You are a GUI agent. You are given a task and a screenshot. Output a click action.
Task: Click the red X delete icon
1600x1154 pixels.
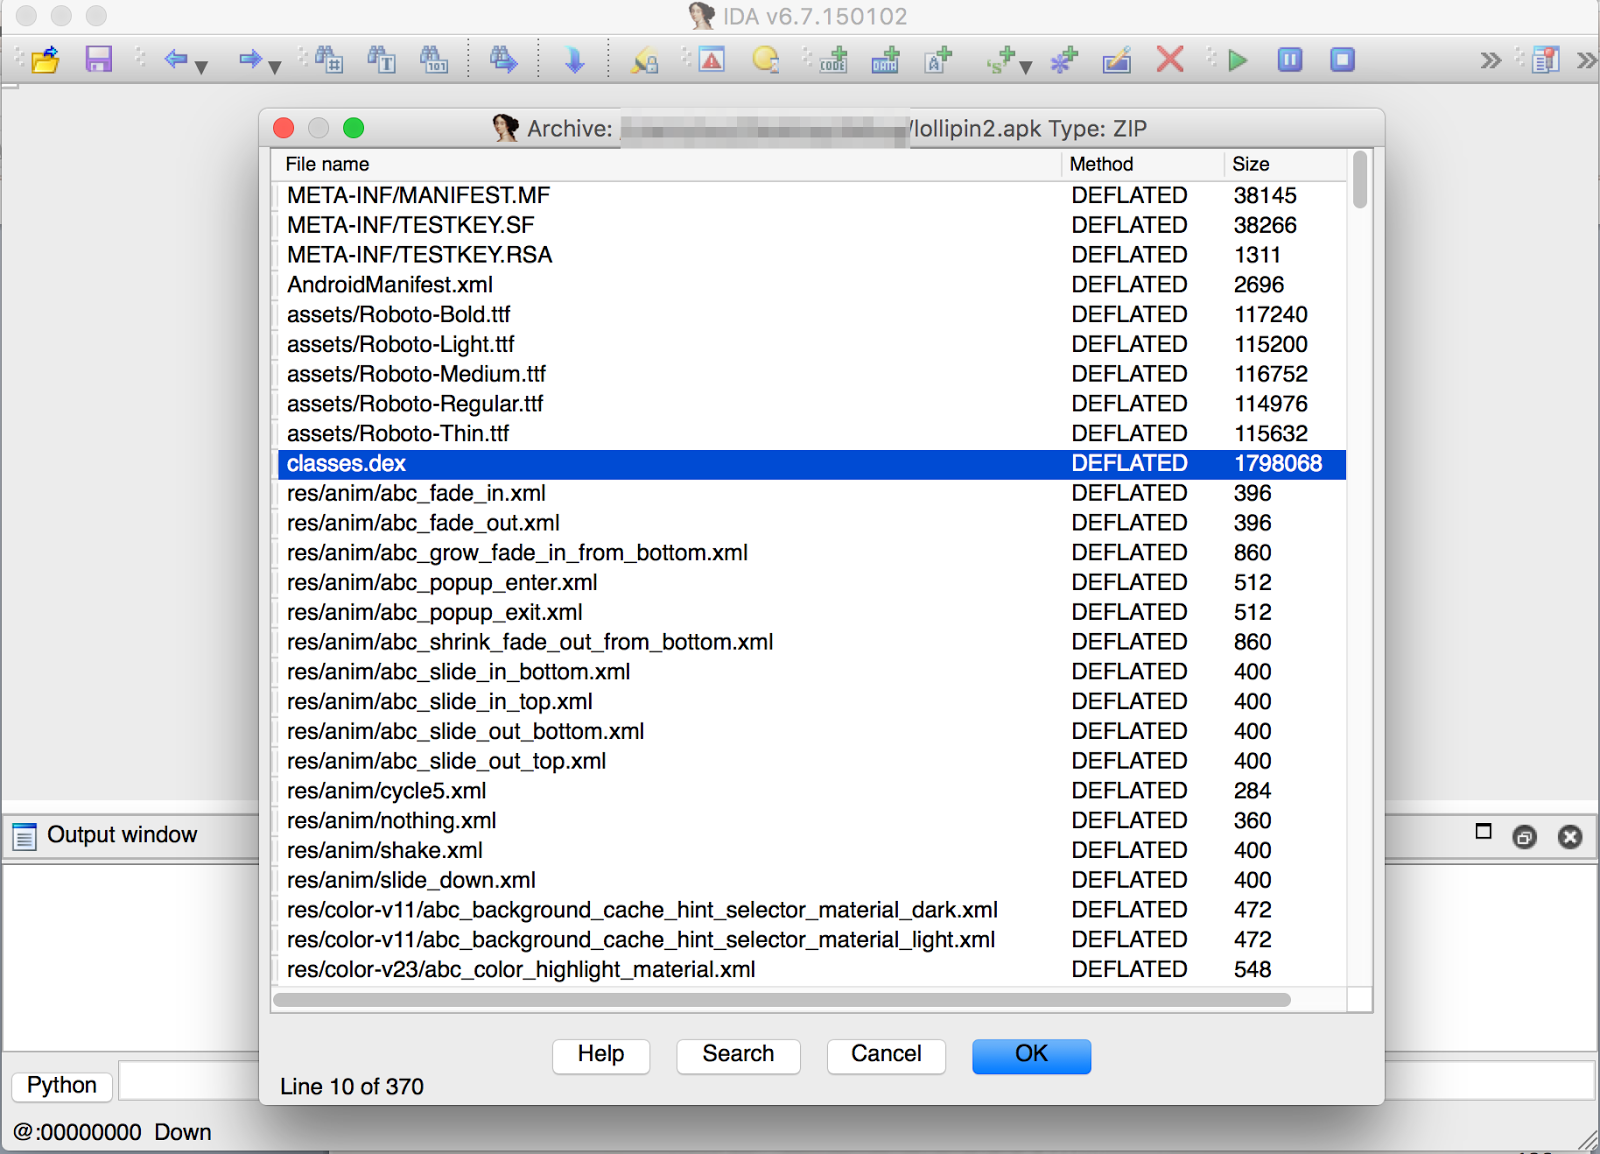pyautogui.click(x=1170, y=59)
